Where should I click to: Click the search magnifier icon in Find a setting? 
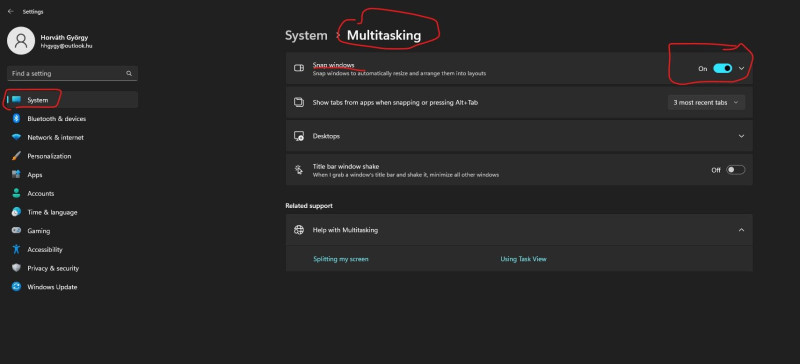point(129,74)
